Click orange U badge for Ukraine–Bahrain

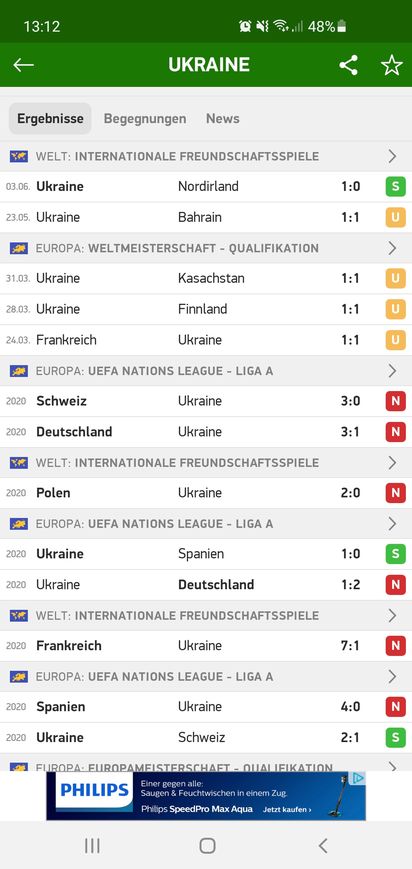[x=395, y=217]
